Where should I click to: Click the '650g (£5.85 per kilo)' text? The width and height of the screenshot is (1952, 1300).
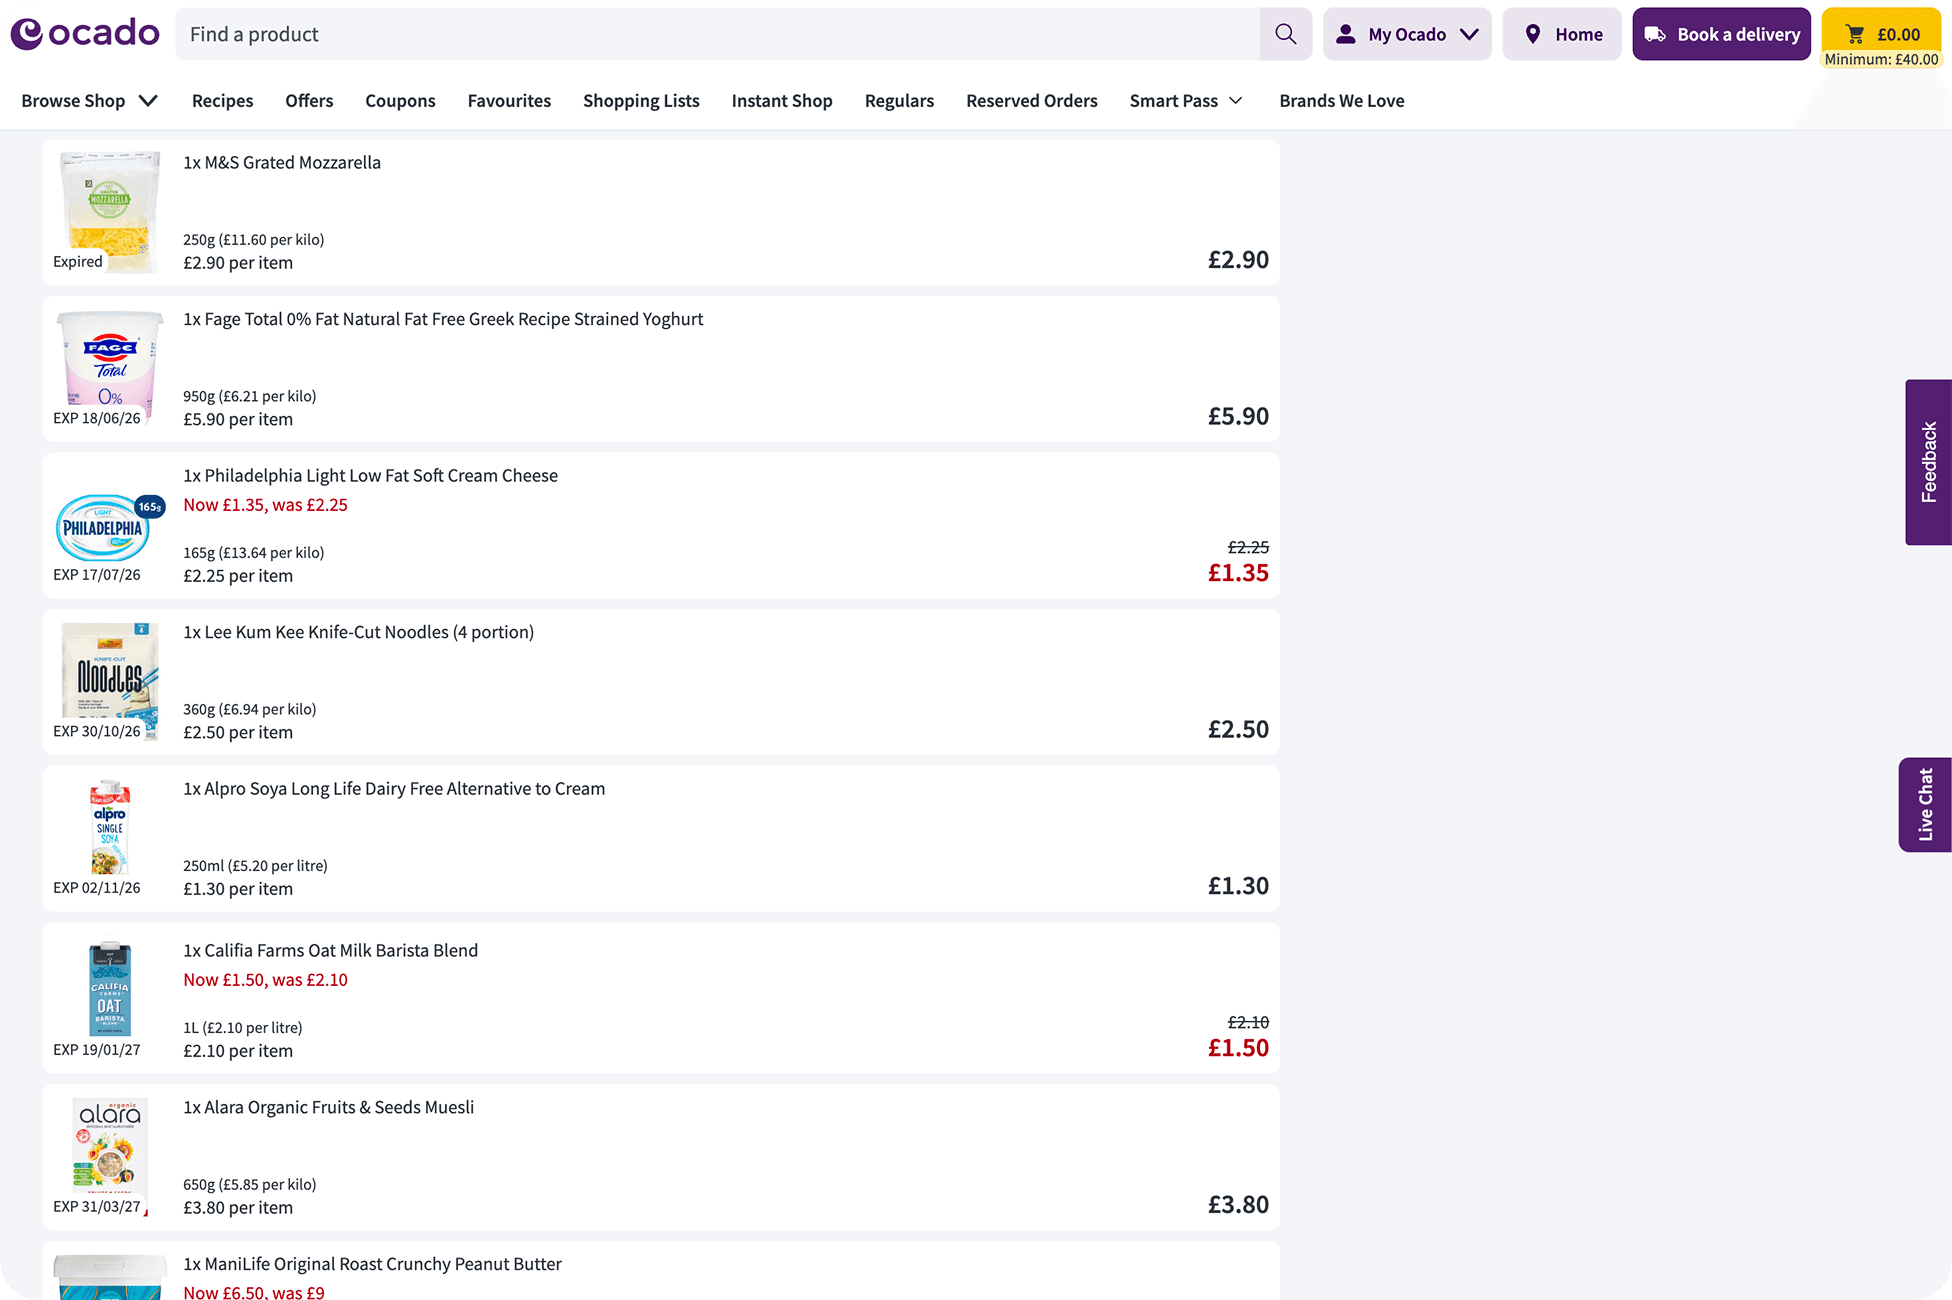(250, 1185)
